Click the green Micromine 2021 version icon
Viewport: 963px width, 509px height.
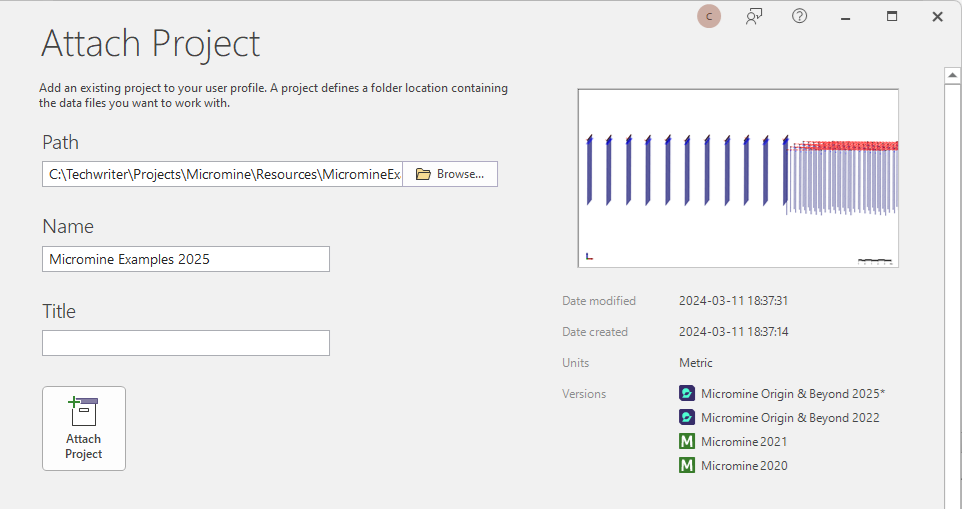point(687,441)
